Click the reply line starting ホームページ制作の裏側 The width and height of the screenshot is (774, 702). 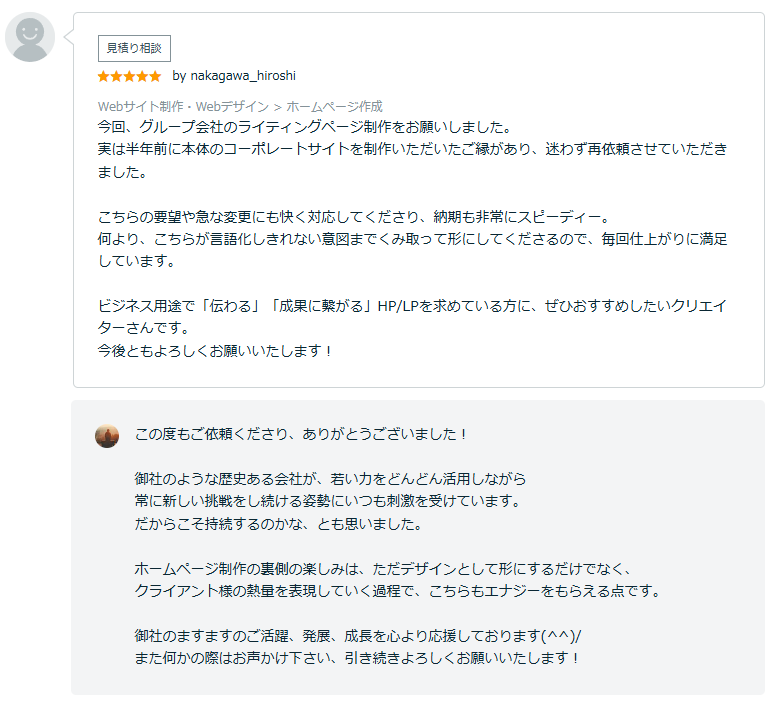pyautogui.click(x=383, y=569)
